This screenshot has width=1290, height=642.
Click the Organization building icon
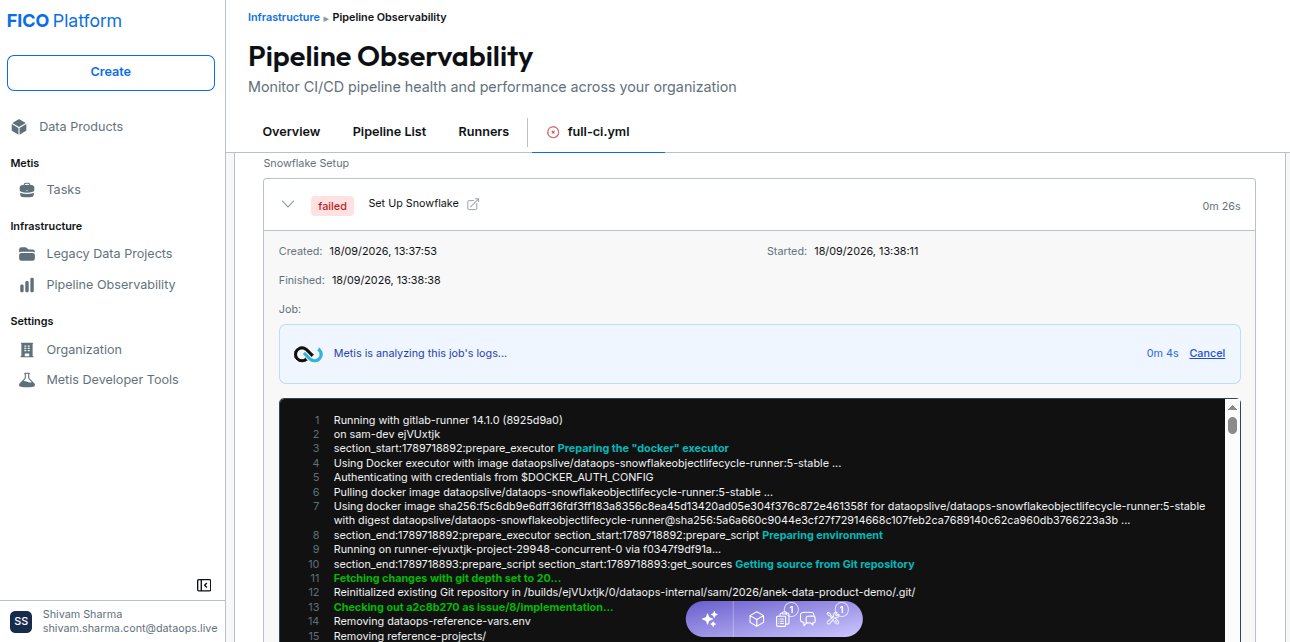(x=27, y=350)
